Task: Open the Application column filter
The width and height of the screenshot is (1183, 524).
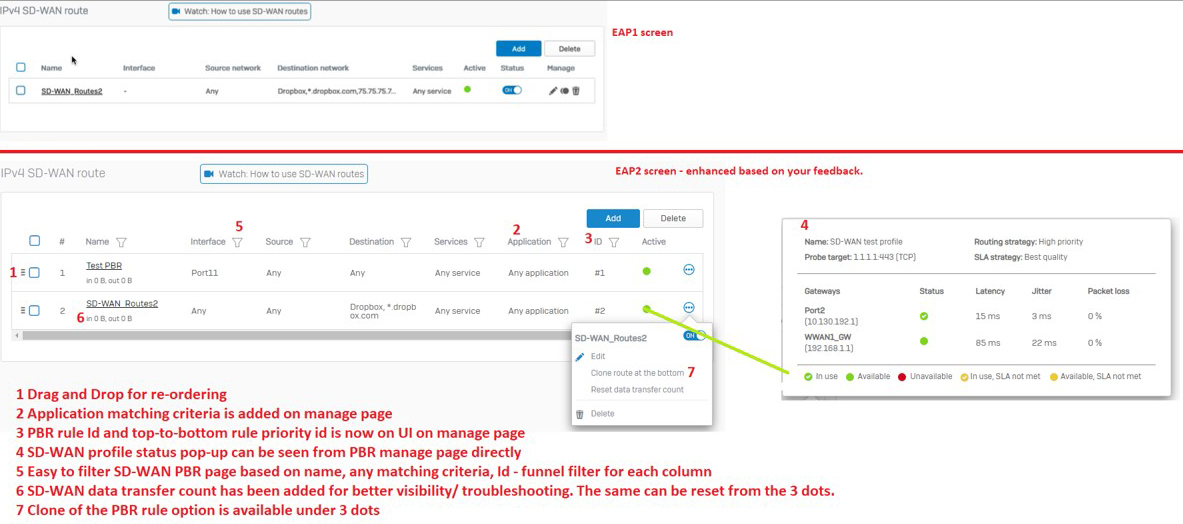Action: click(x=563, y=242)
